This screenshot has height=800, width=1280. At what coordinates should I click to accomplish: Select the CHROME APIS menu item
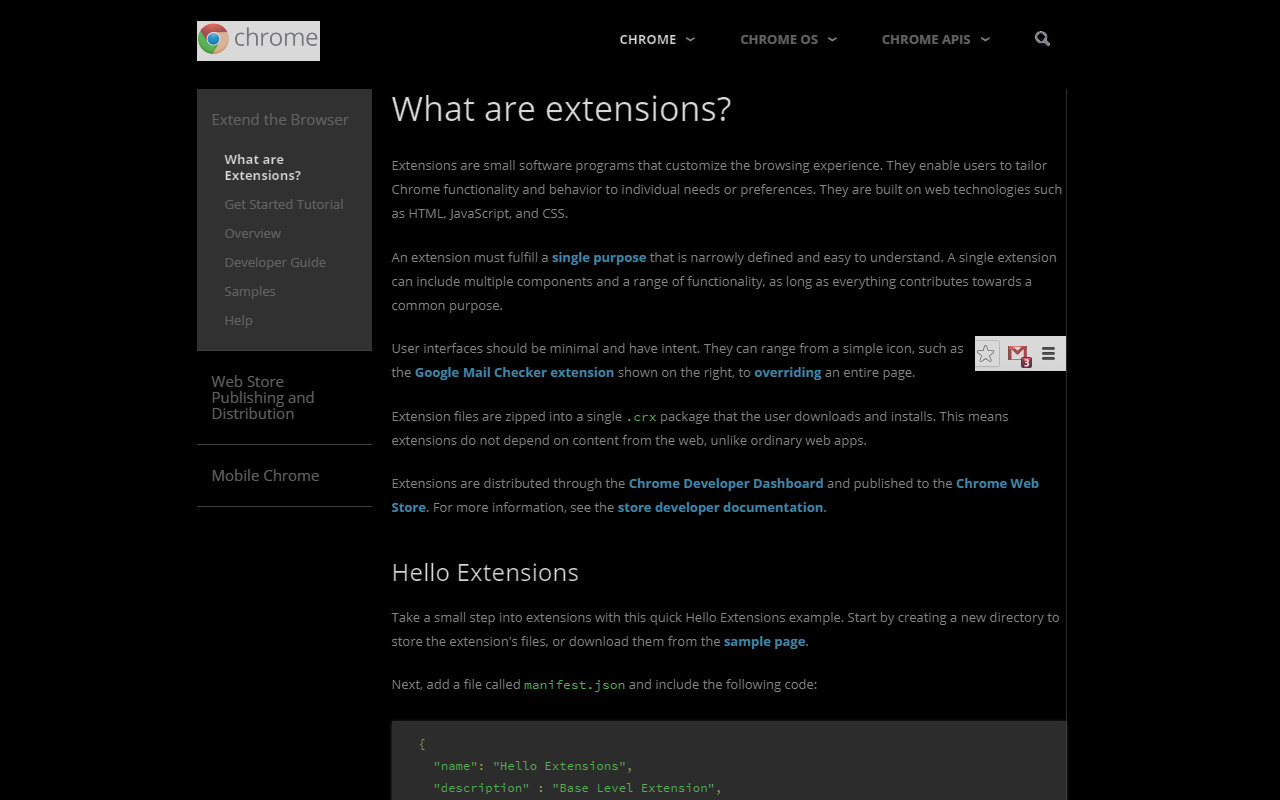pos(926,39)
